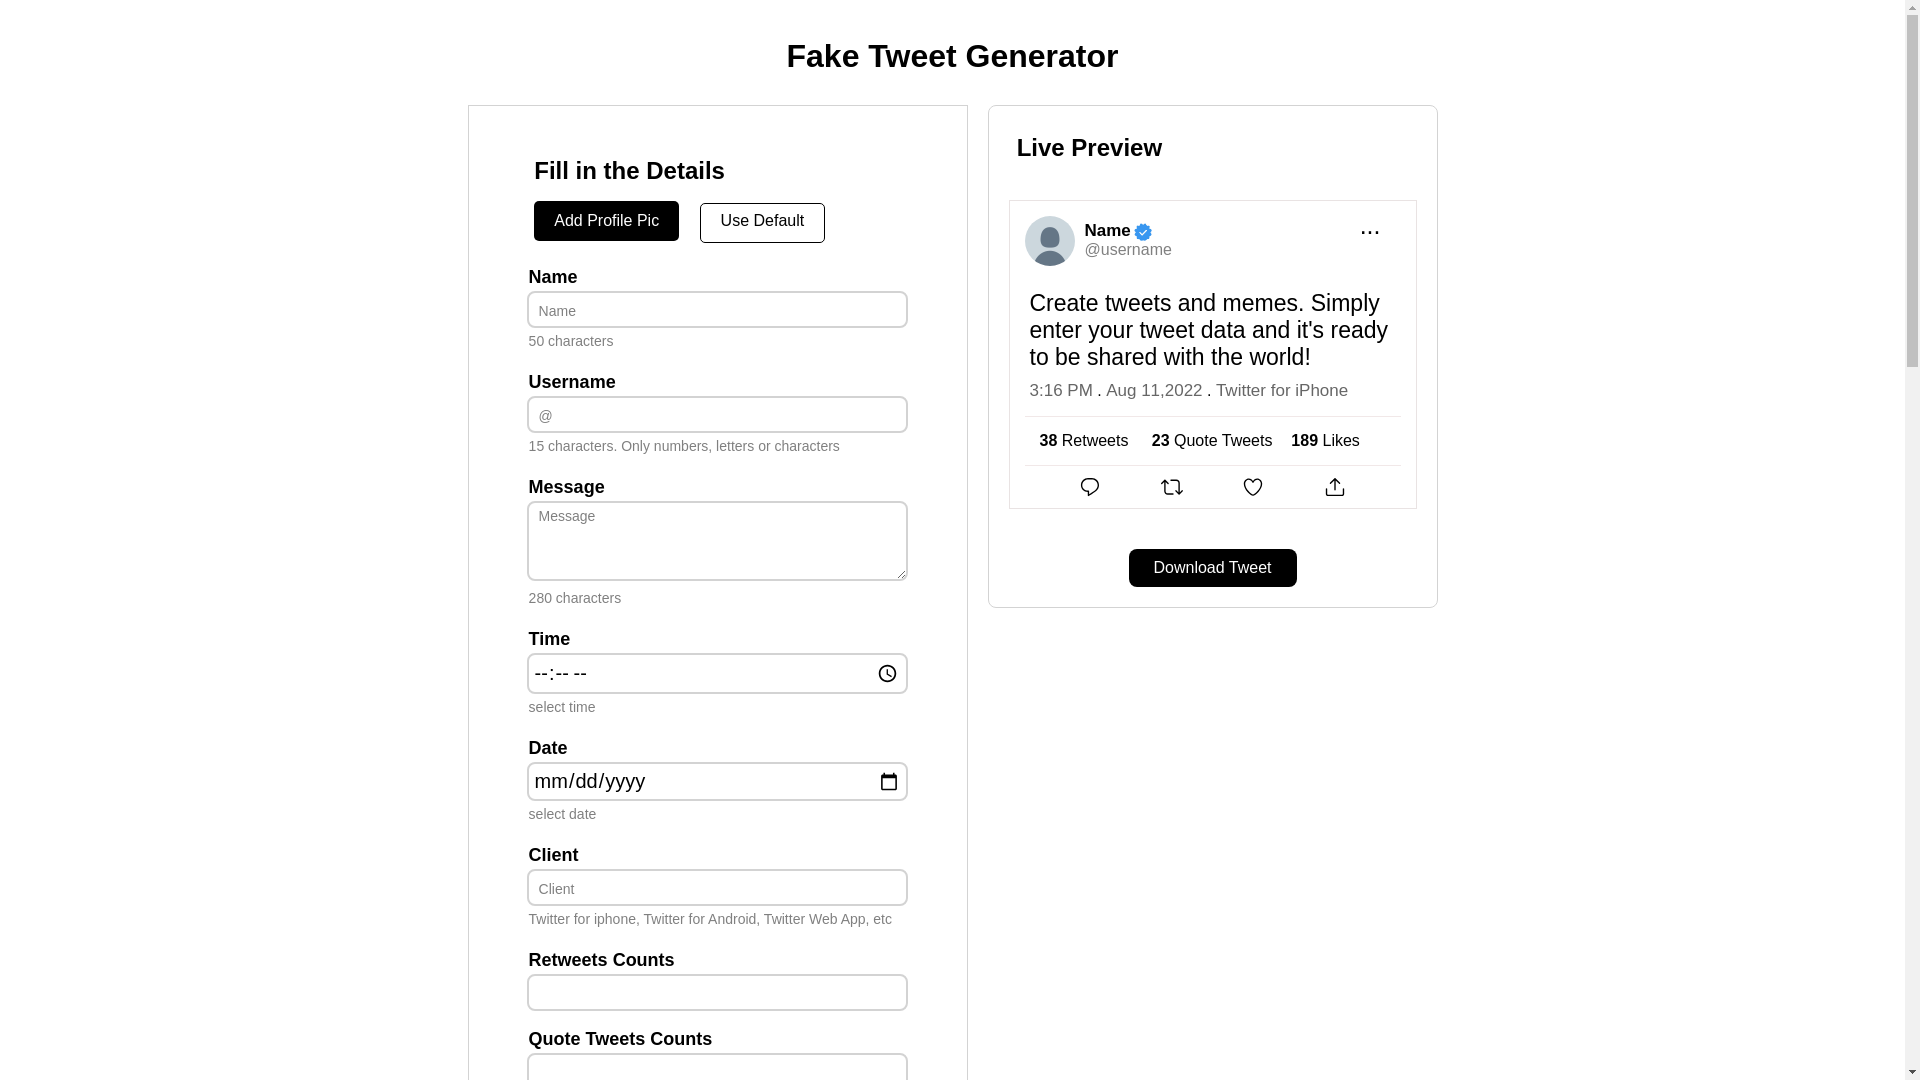Click into the Message text area
This screenshot has height=1080, width=1920.
pos(717,541)
